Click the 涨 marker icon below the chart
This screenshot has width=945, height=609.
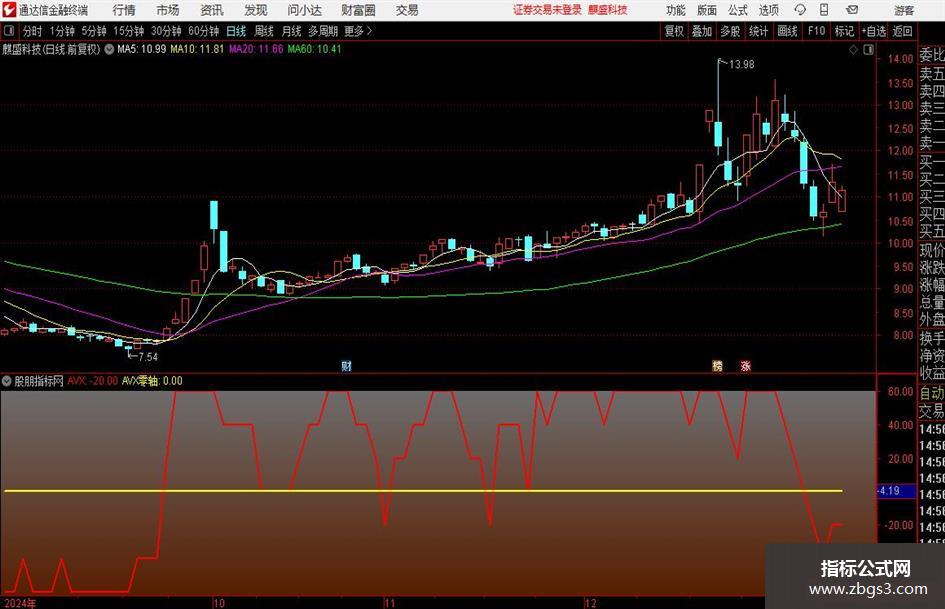(x=746, y=366)
